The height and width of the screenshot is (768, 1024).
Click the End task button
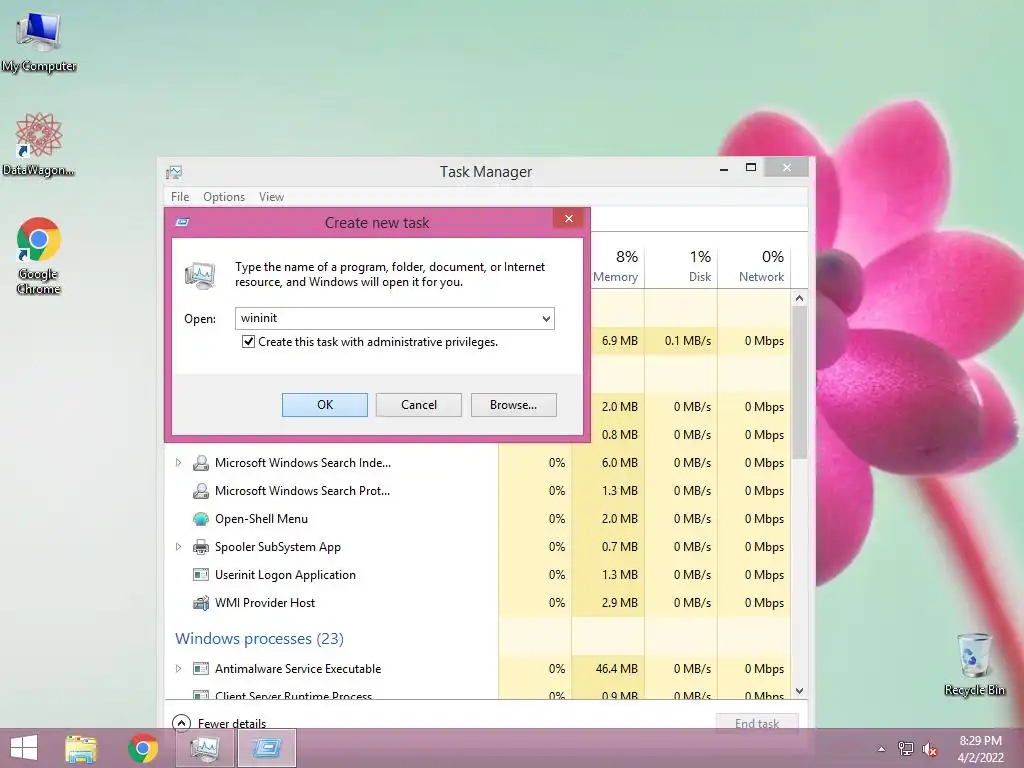pyautogui.click(x=757, y=723)
